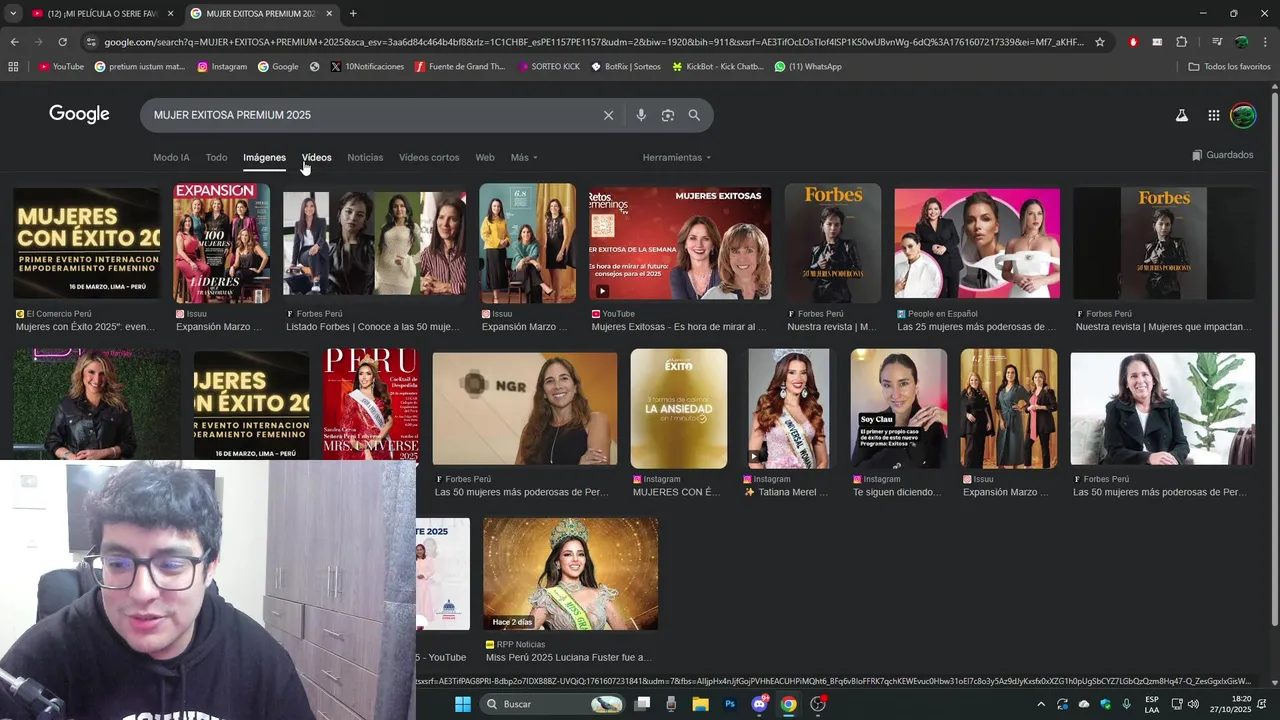
Task: Open the taskbar volume control
Action: click(1193, 704)
